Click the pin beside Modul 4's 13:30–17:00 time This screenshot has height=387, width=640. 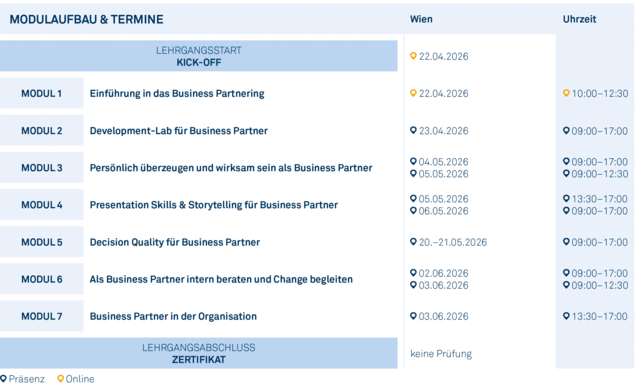click(566, 198)
